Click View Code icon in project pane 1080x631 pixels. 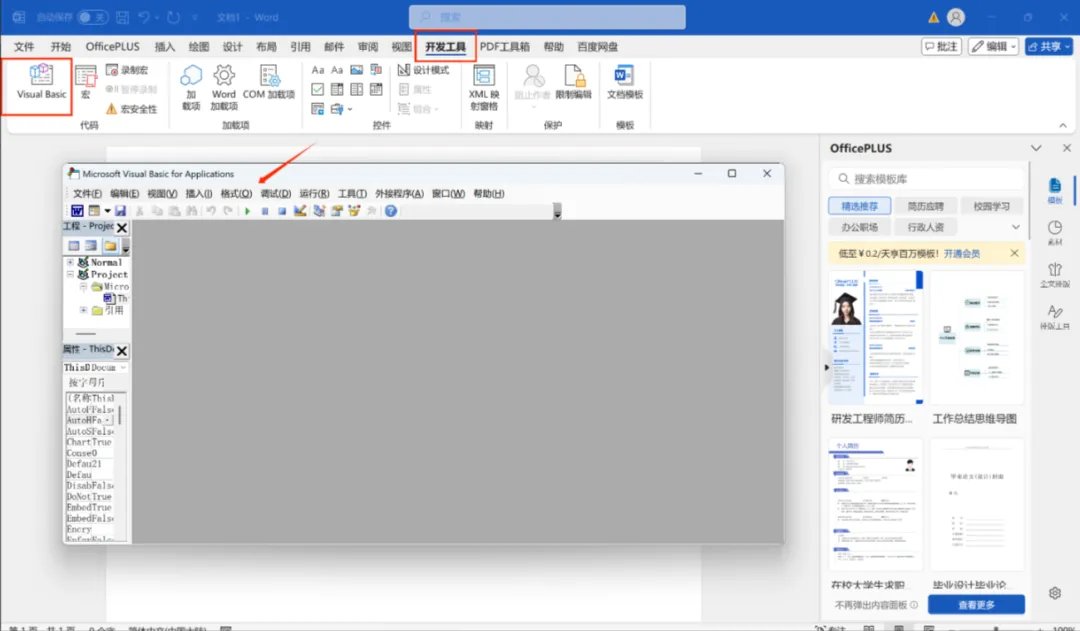(x=74, y=245)
